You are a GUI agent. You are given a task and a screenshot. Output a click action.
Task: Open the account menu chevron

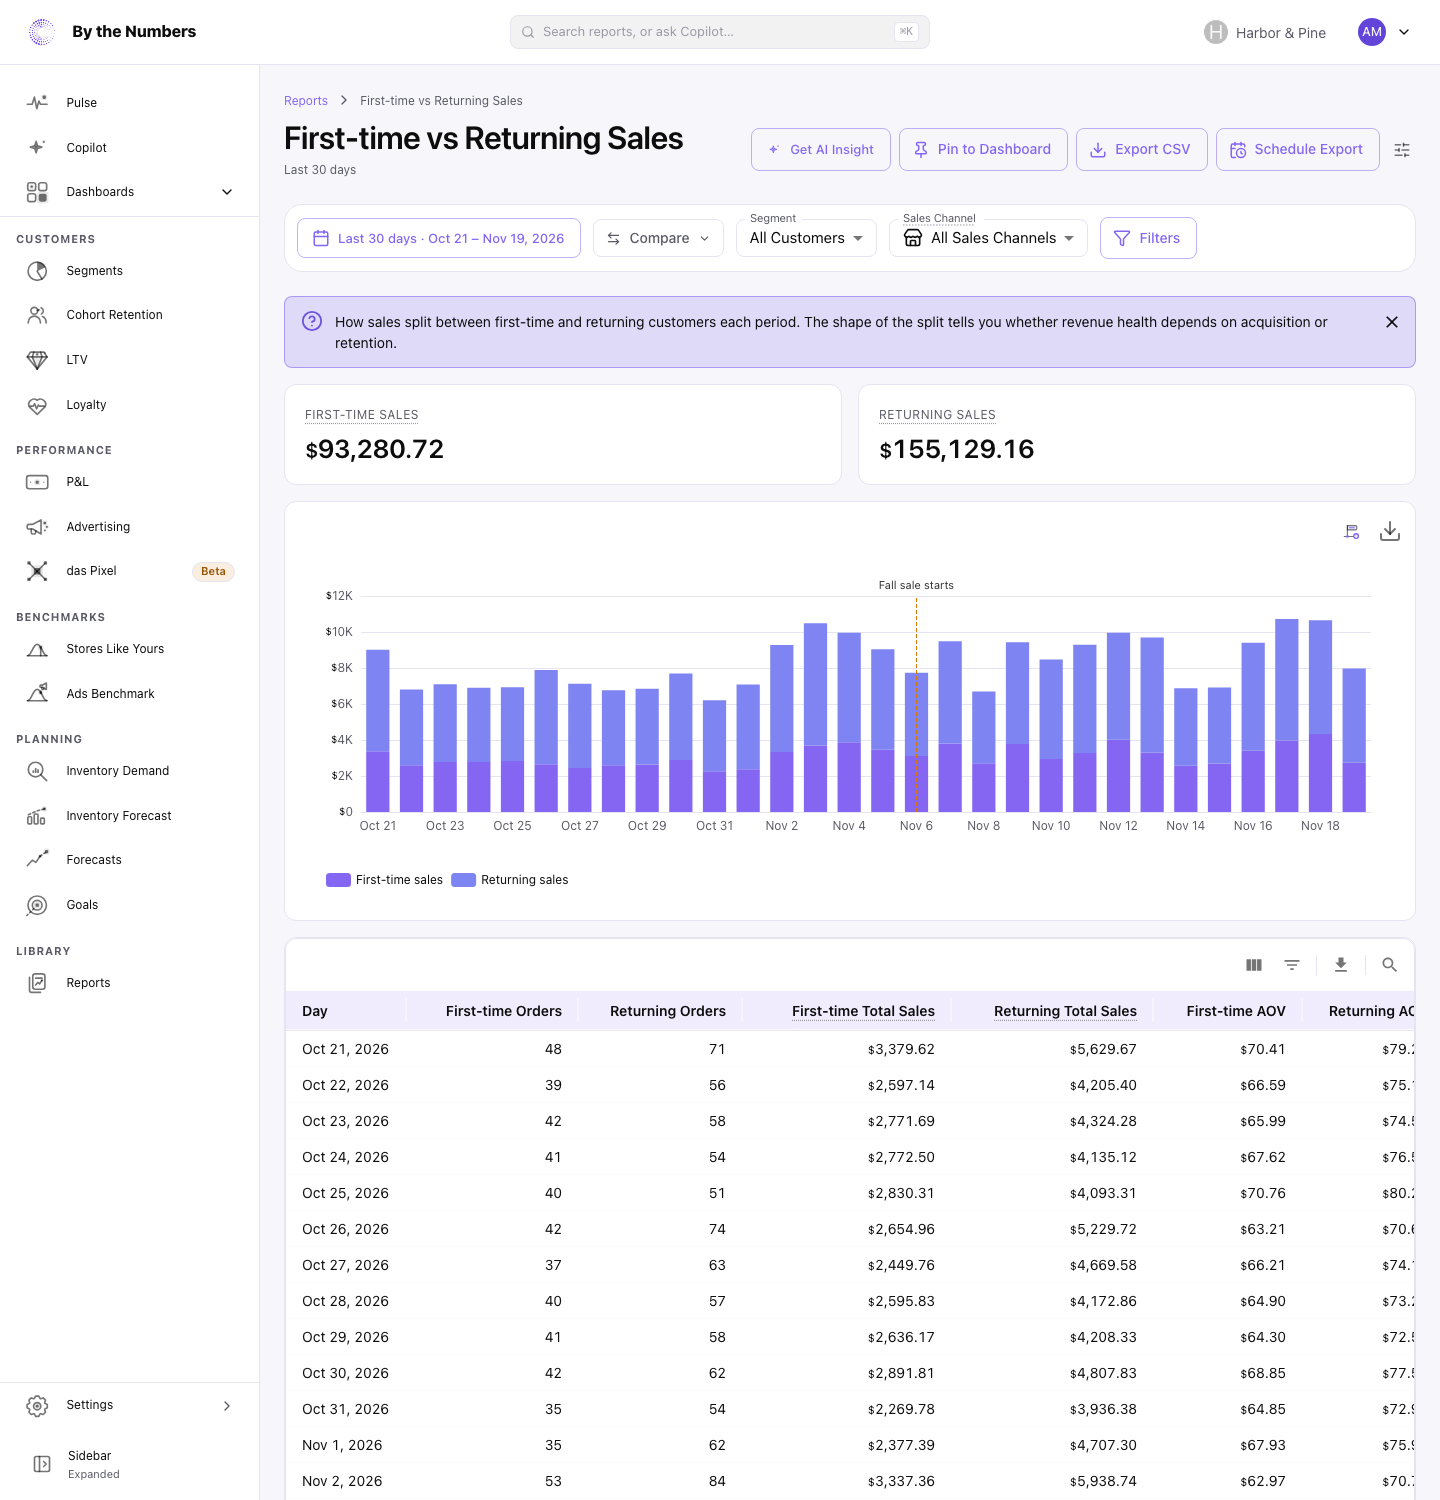pyautogui.click(x=1404, y=32)
